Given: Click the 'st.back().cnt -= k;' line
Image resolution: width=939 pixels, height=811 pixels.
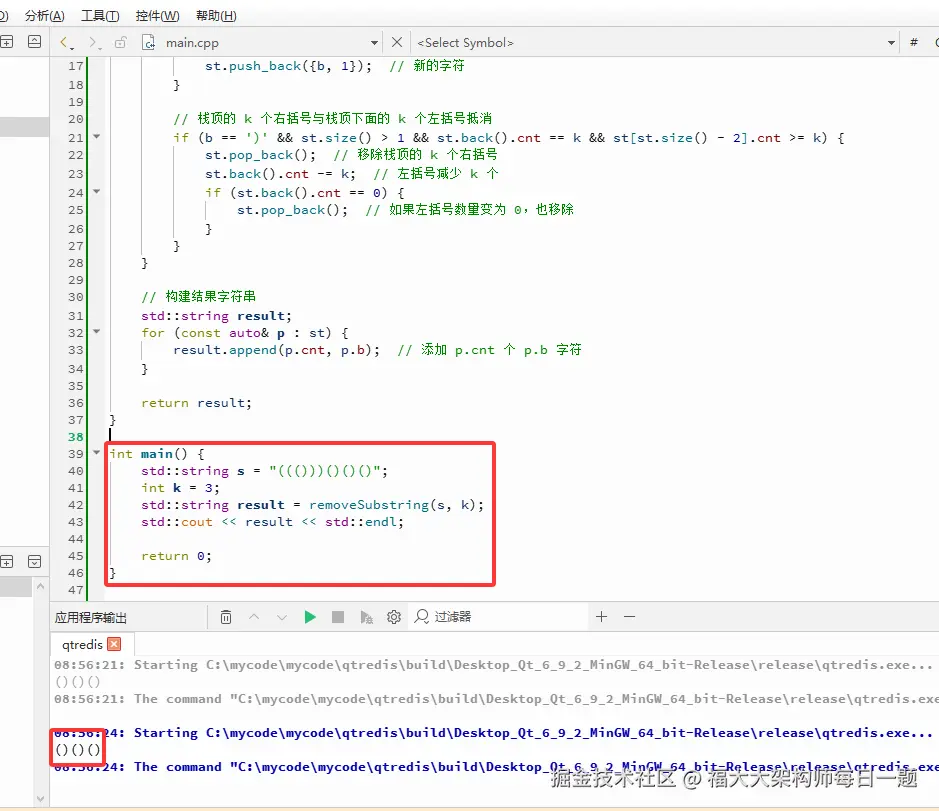Looking at the screenshot, I should coord(280,174).
